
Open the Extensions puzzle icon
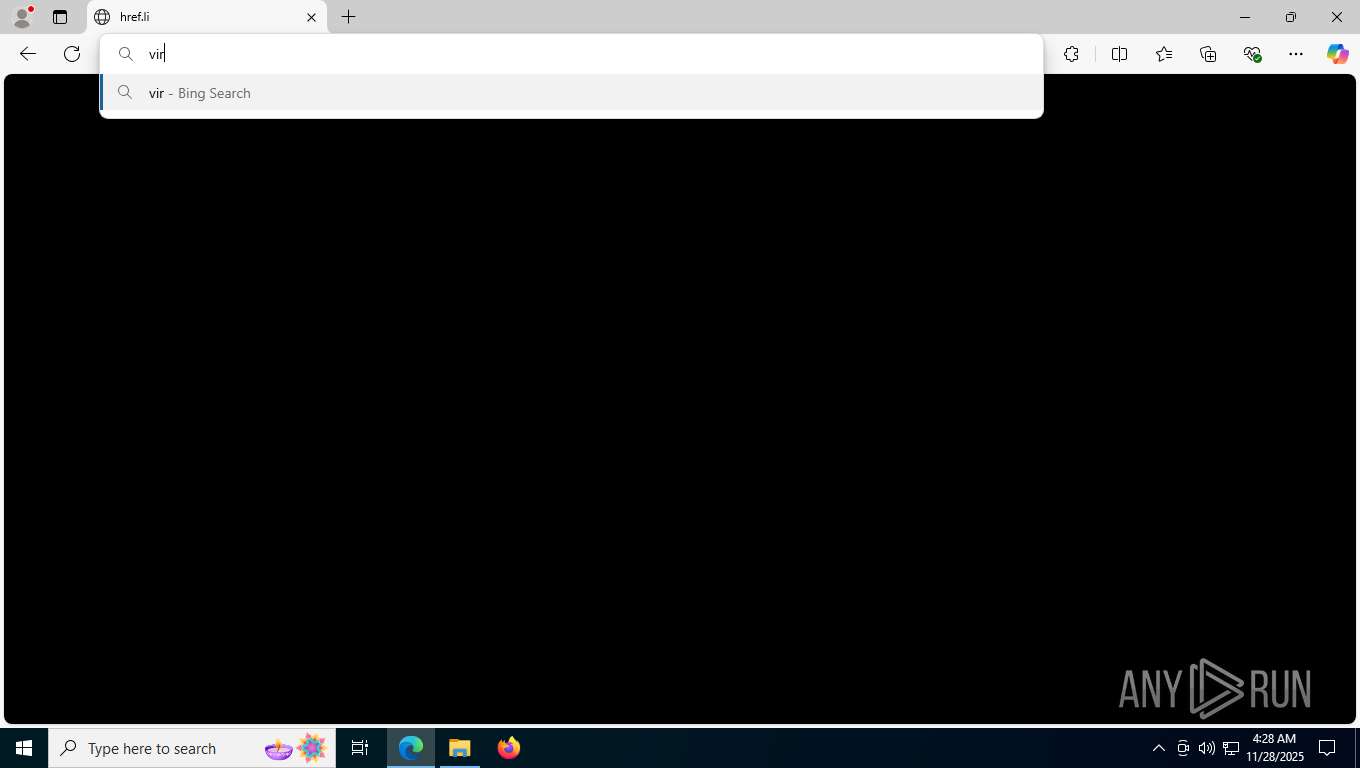pos(1071,54)
